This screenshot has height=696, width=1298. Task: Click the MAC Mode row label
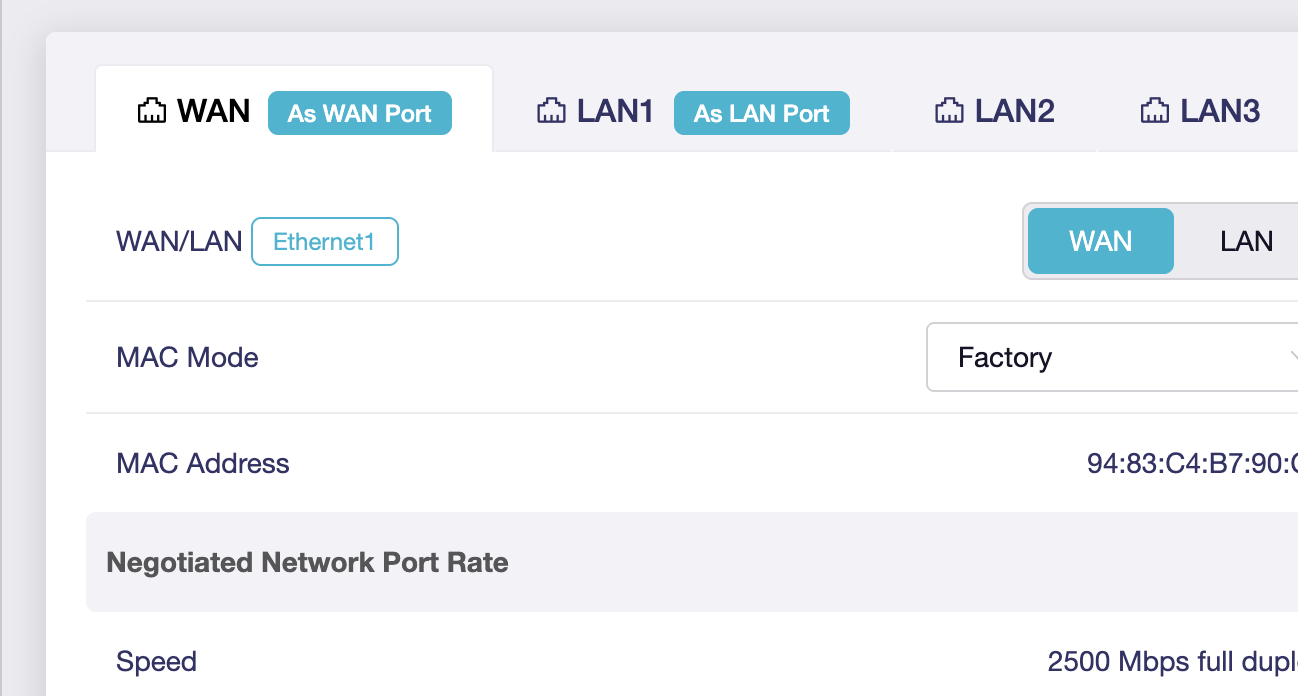[187, 357]
